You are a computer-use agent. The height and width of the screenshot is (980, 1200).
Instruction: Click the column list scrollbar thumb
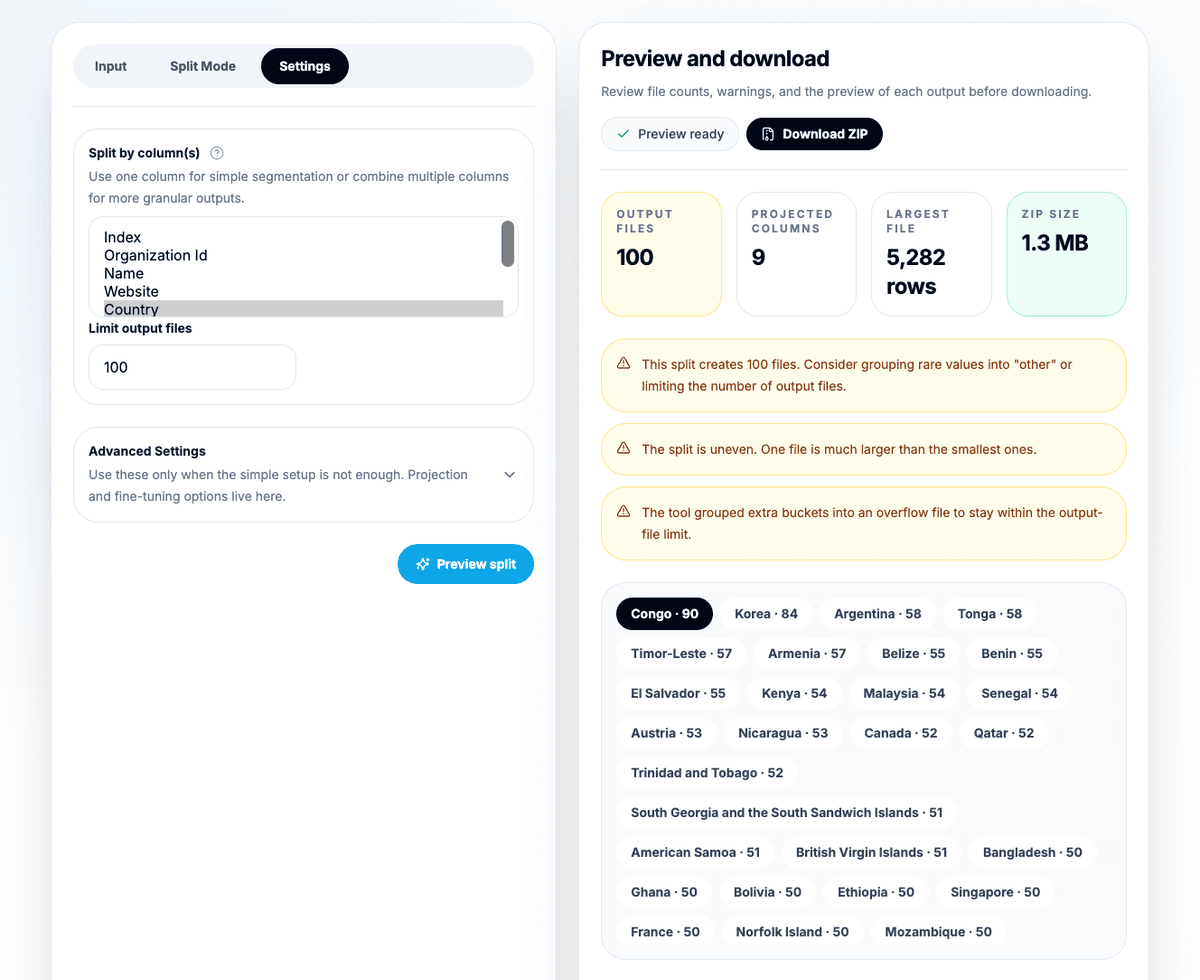point(508,244)
